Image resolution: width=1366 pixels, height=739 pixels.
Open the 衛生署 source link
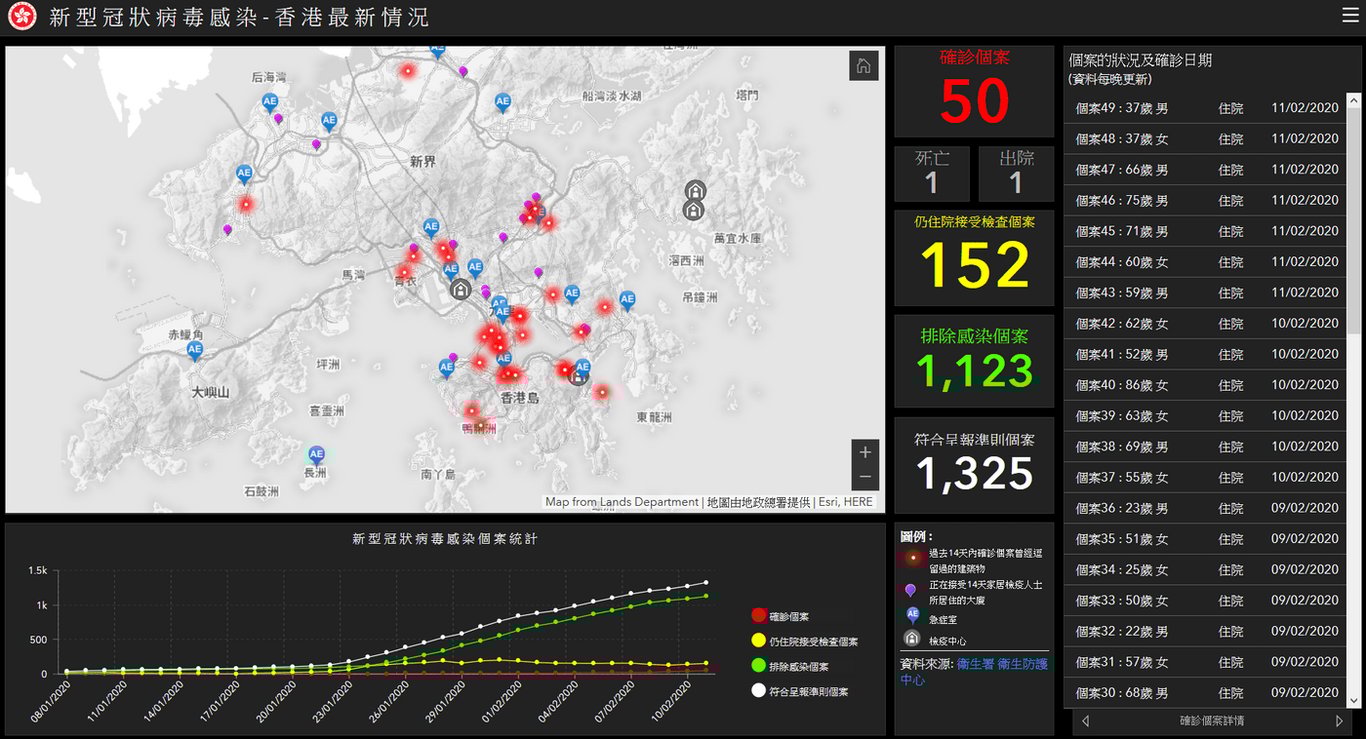point(974,664)
